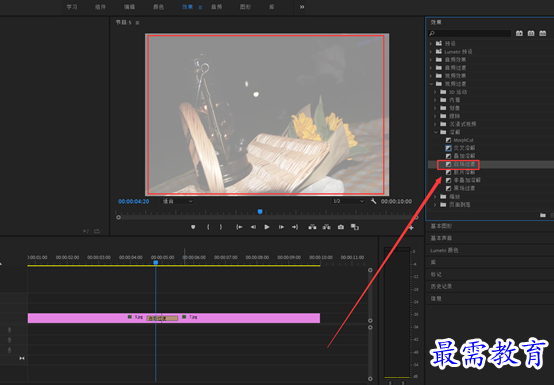Collapse the 视频过渡 folder
The height and width of the screenshot is (385, 554).
pos(431,84)
